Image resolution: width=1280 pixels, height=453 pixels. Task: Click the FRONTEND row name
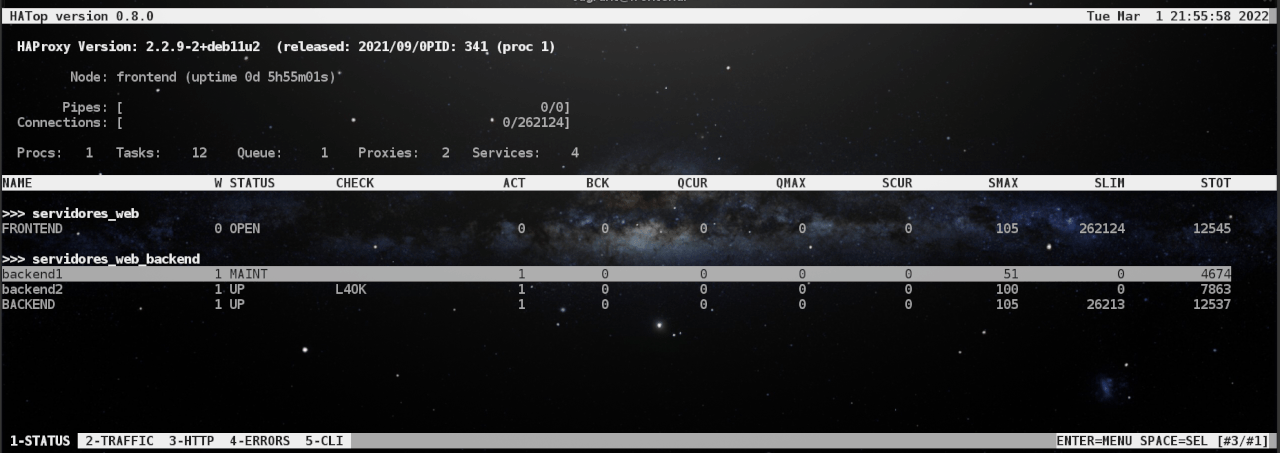tap(32, 229)
